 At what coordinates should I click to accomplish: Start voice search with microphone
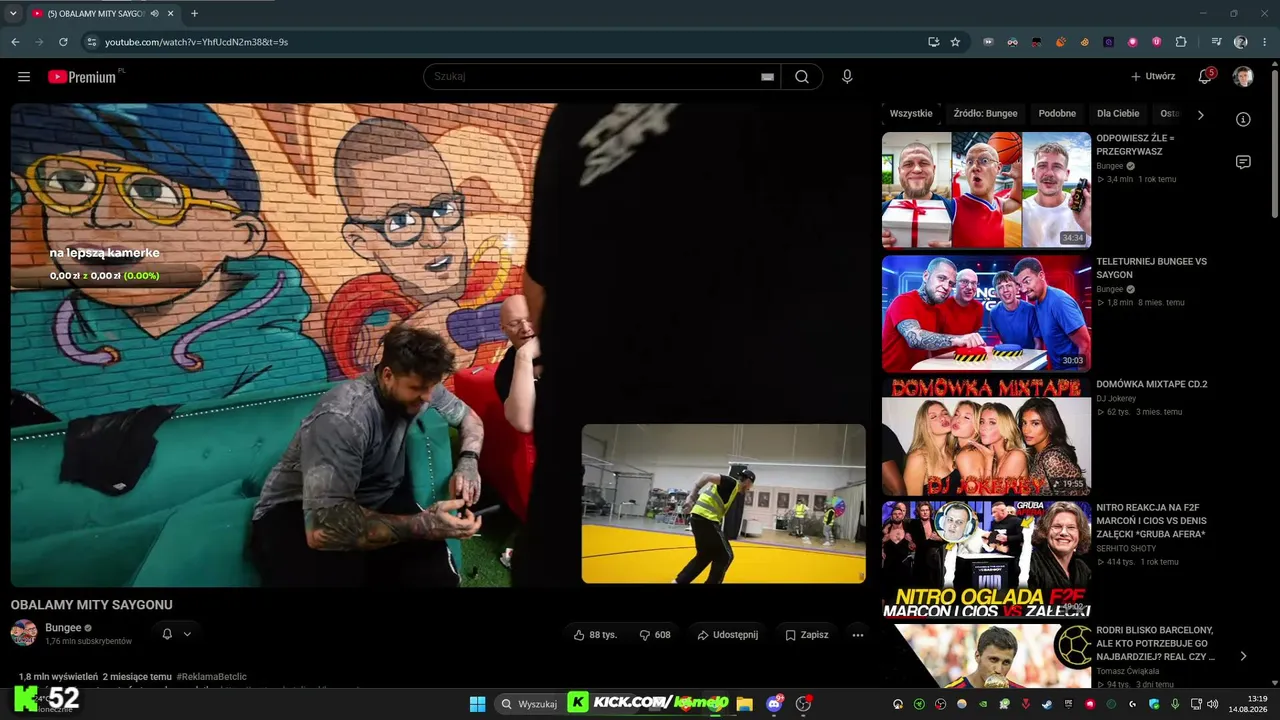[x=847, y=77]
